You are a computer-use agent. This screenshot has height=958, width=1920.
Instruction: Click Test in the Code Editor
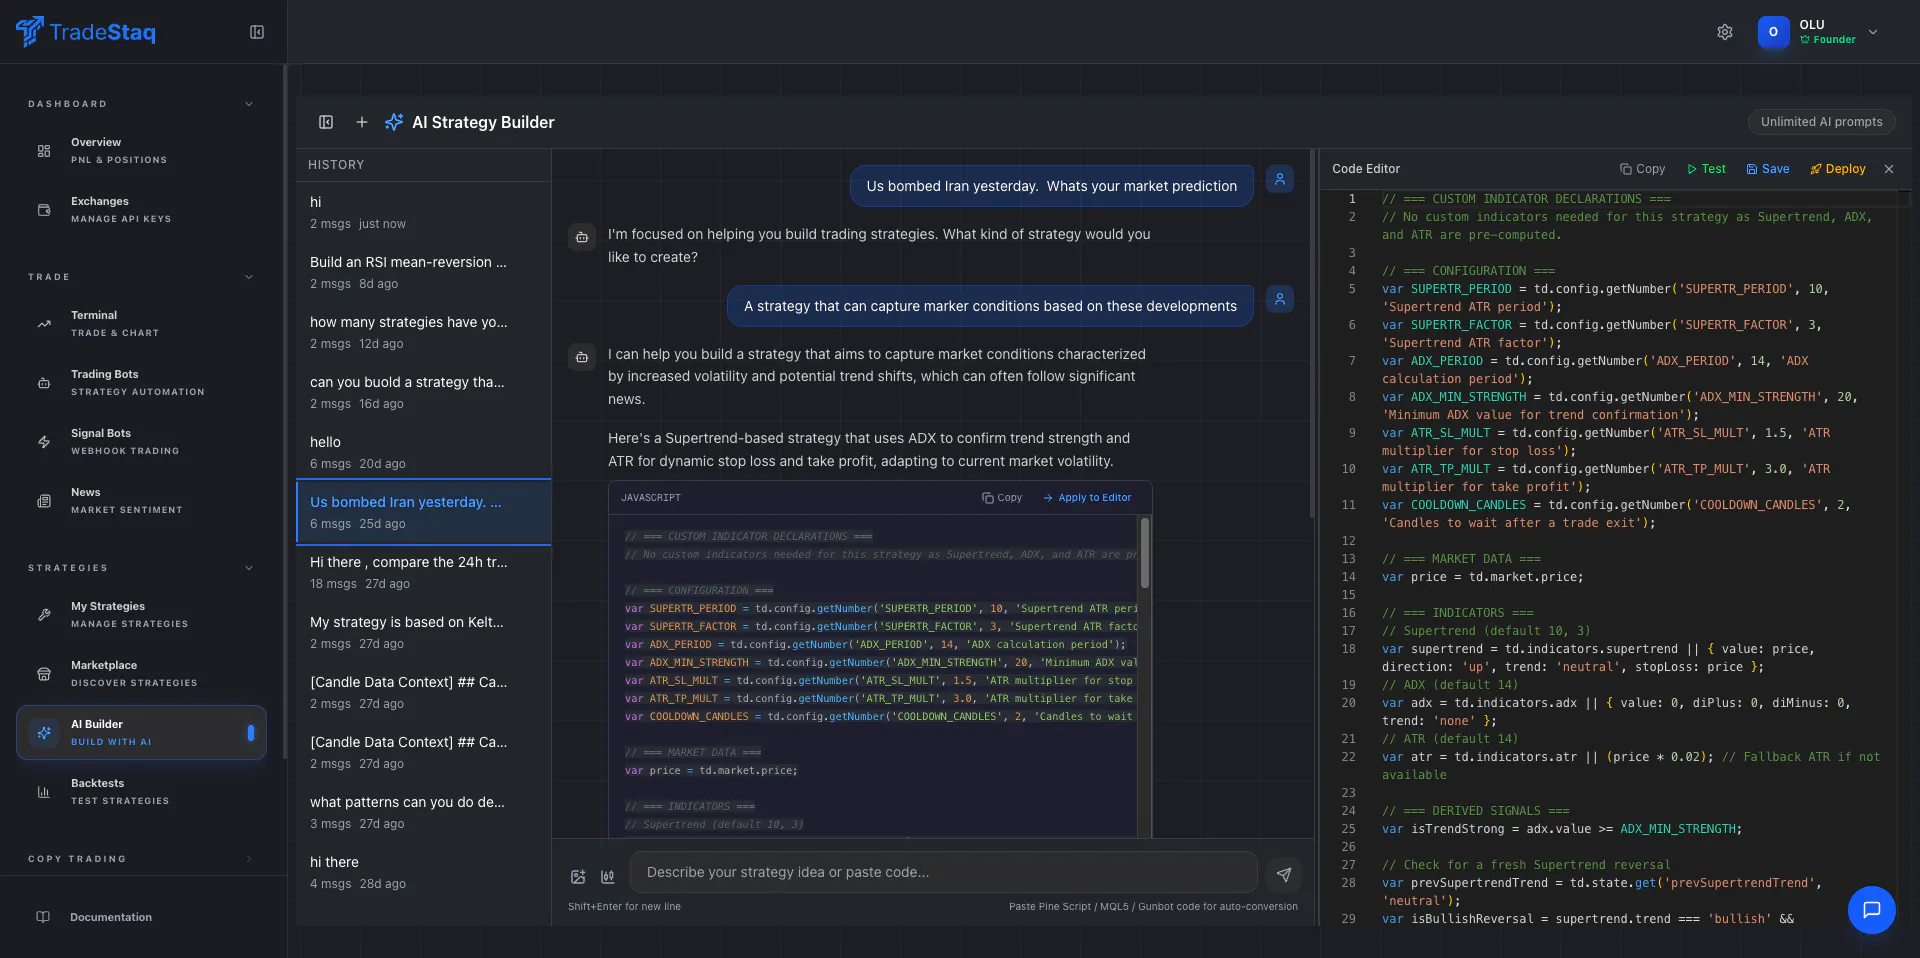pos(1706,169)
